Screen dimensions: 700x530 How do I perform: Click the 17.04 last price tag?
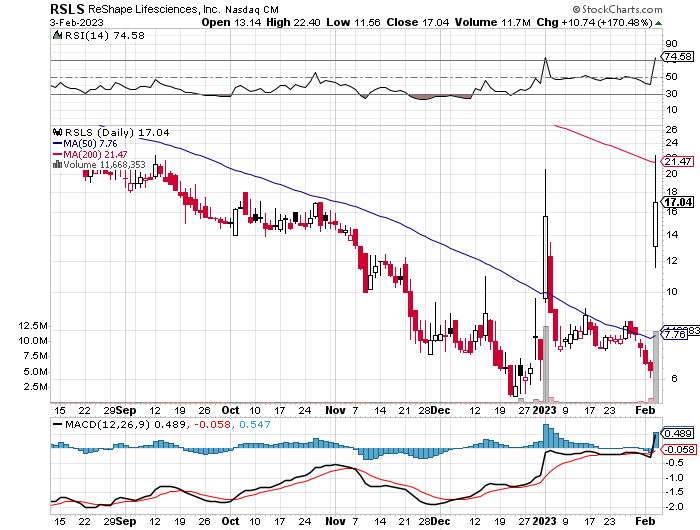678,202
